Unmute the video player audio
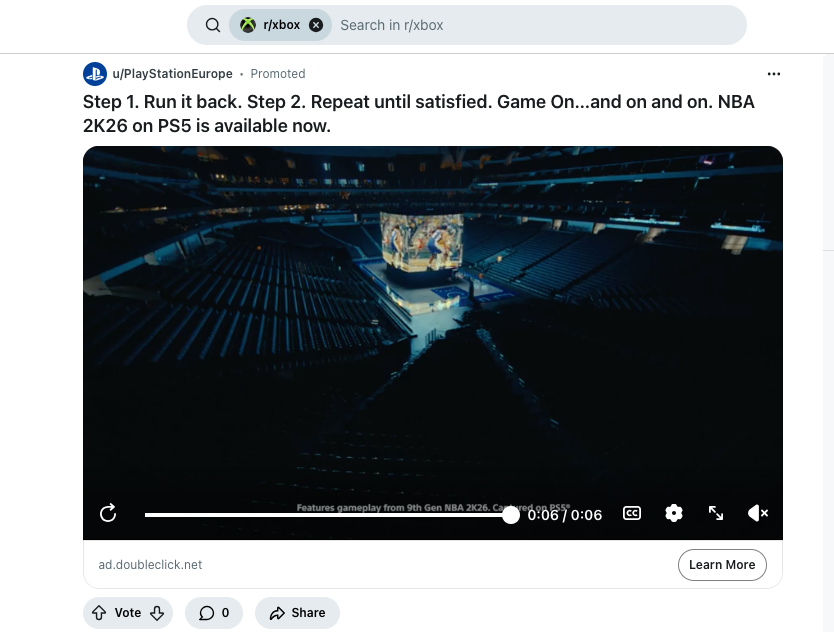Viewport: 834px width, 632px height. [758, 513]
